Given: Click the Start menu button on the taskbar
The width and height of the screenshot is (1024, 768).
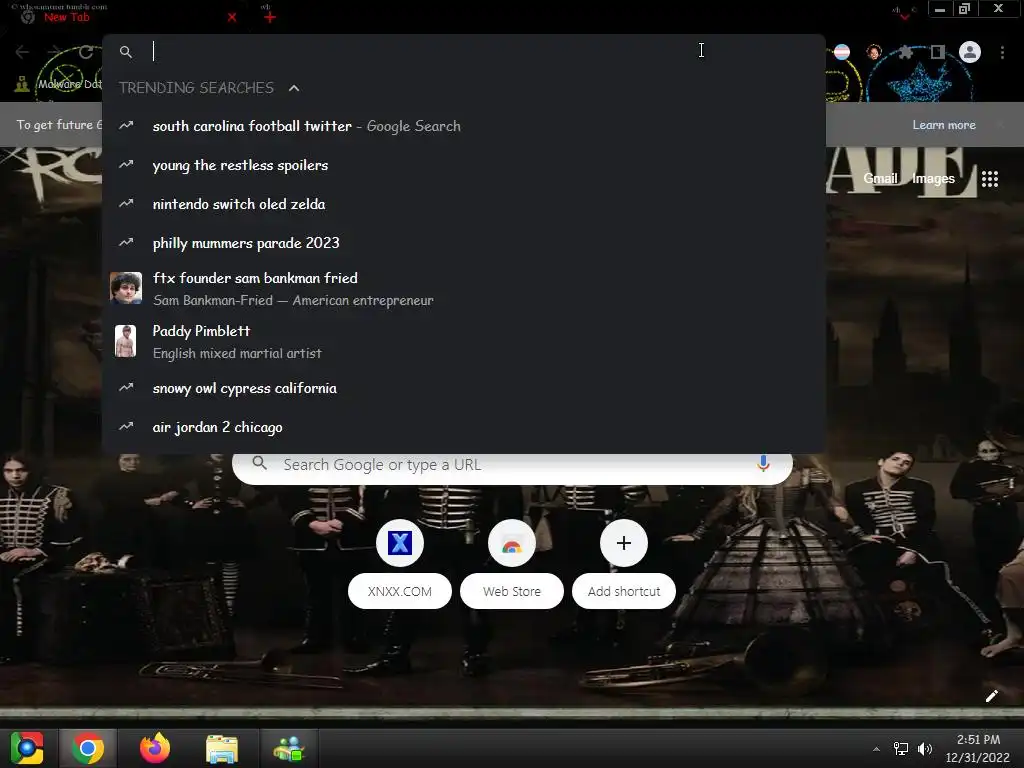Looking at the screenshot, I should tap(27, 748).
